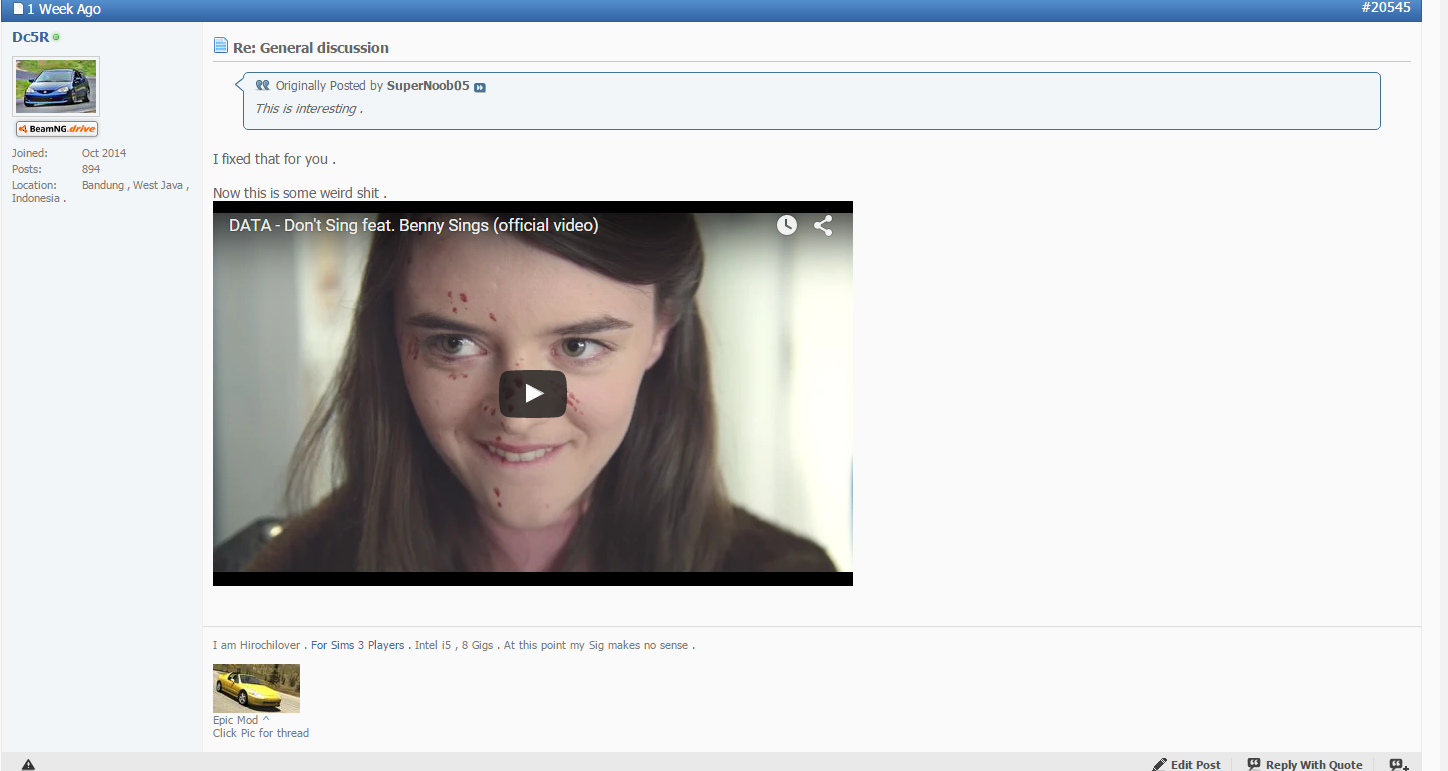Click the Edit Post button

click(x=1187, y=764)
